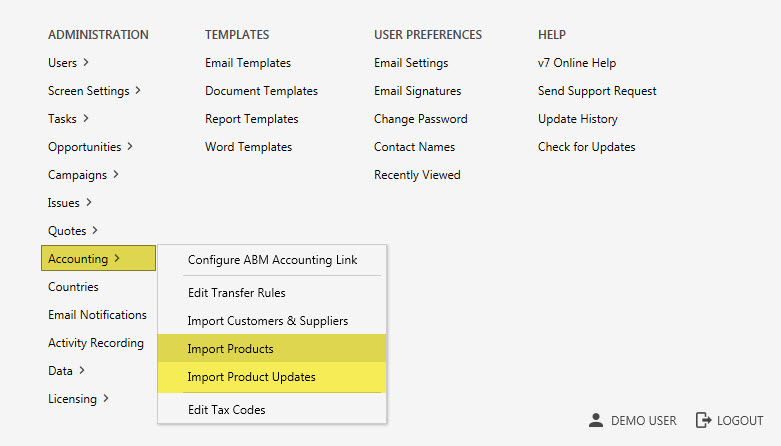The image size is (781, 446).
Task: Open Activity Recording settings
Action: [95, 343]
